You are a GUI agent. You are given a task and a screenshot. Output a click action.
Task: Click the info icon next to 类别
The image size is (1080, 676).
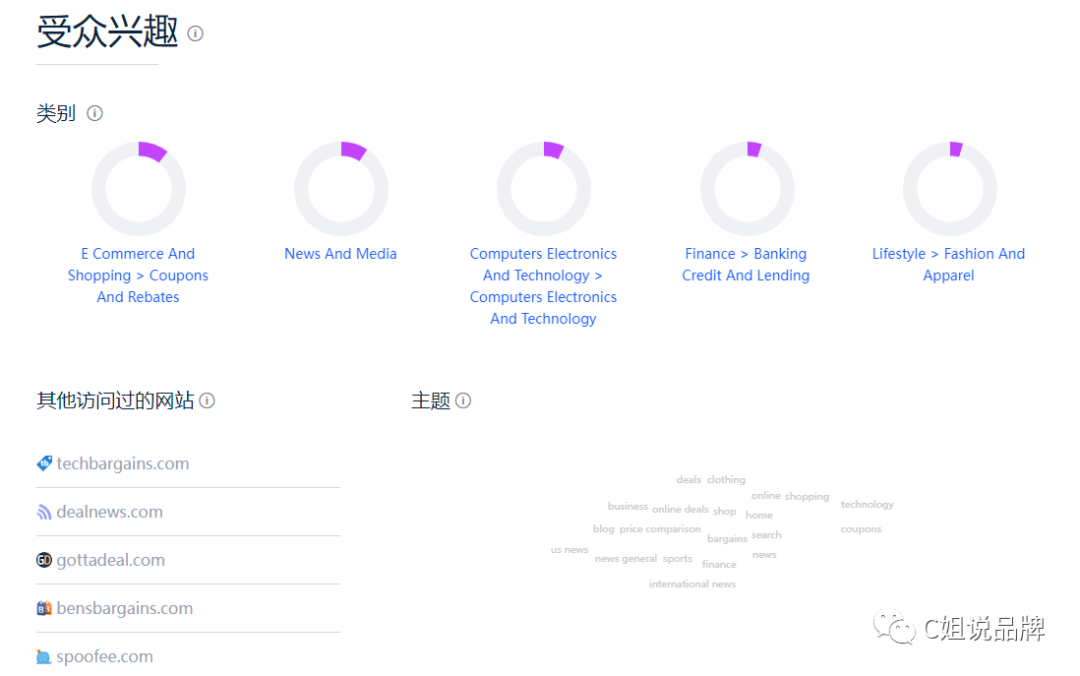tap(95, 113)
